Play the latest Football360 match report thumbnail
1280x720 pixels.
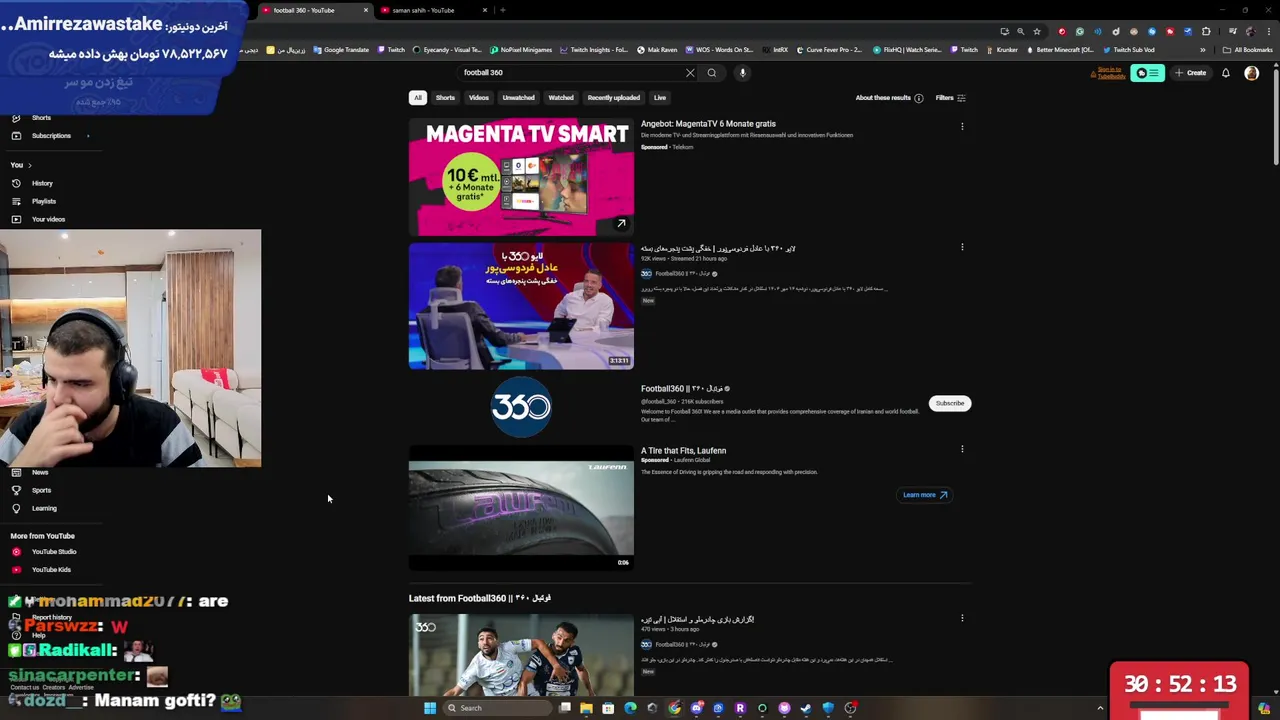click(x=521, y=656)
